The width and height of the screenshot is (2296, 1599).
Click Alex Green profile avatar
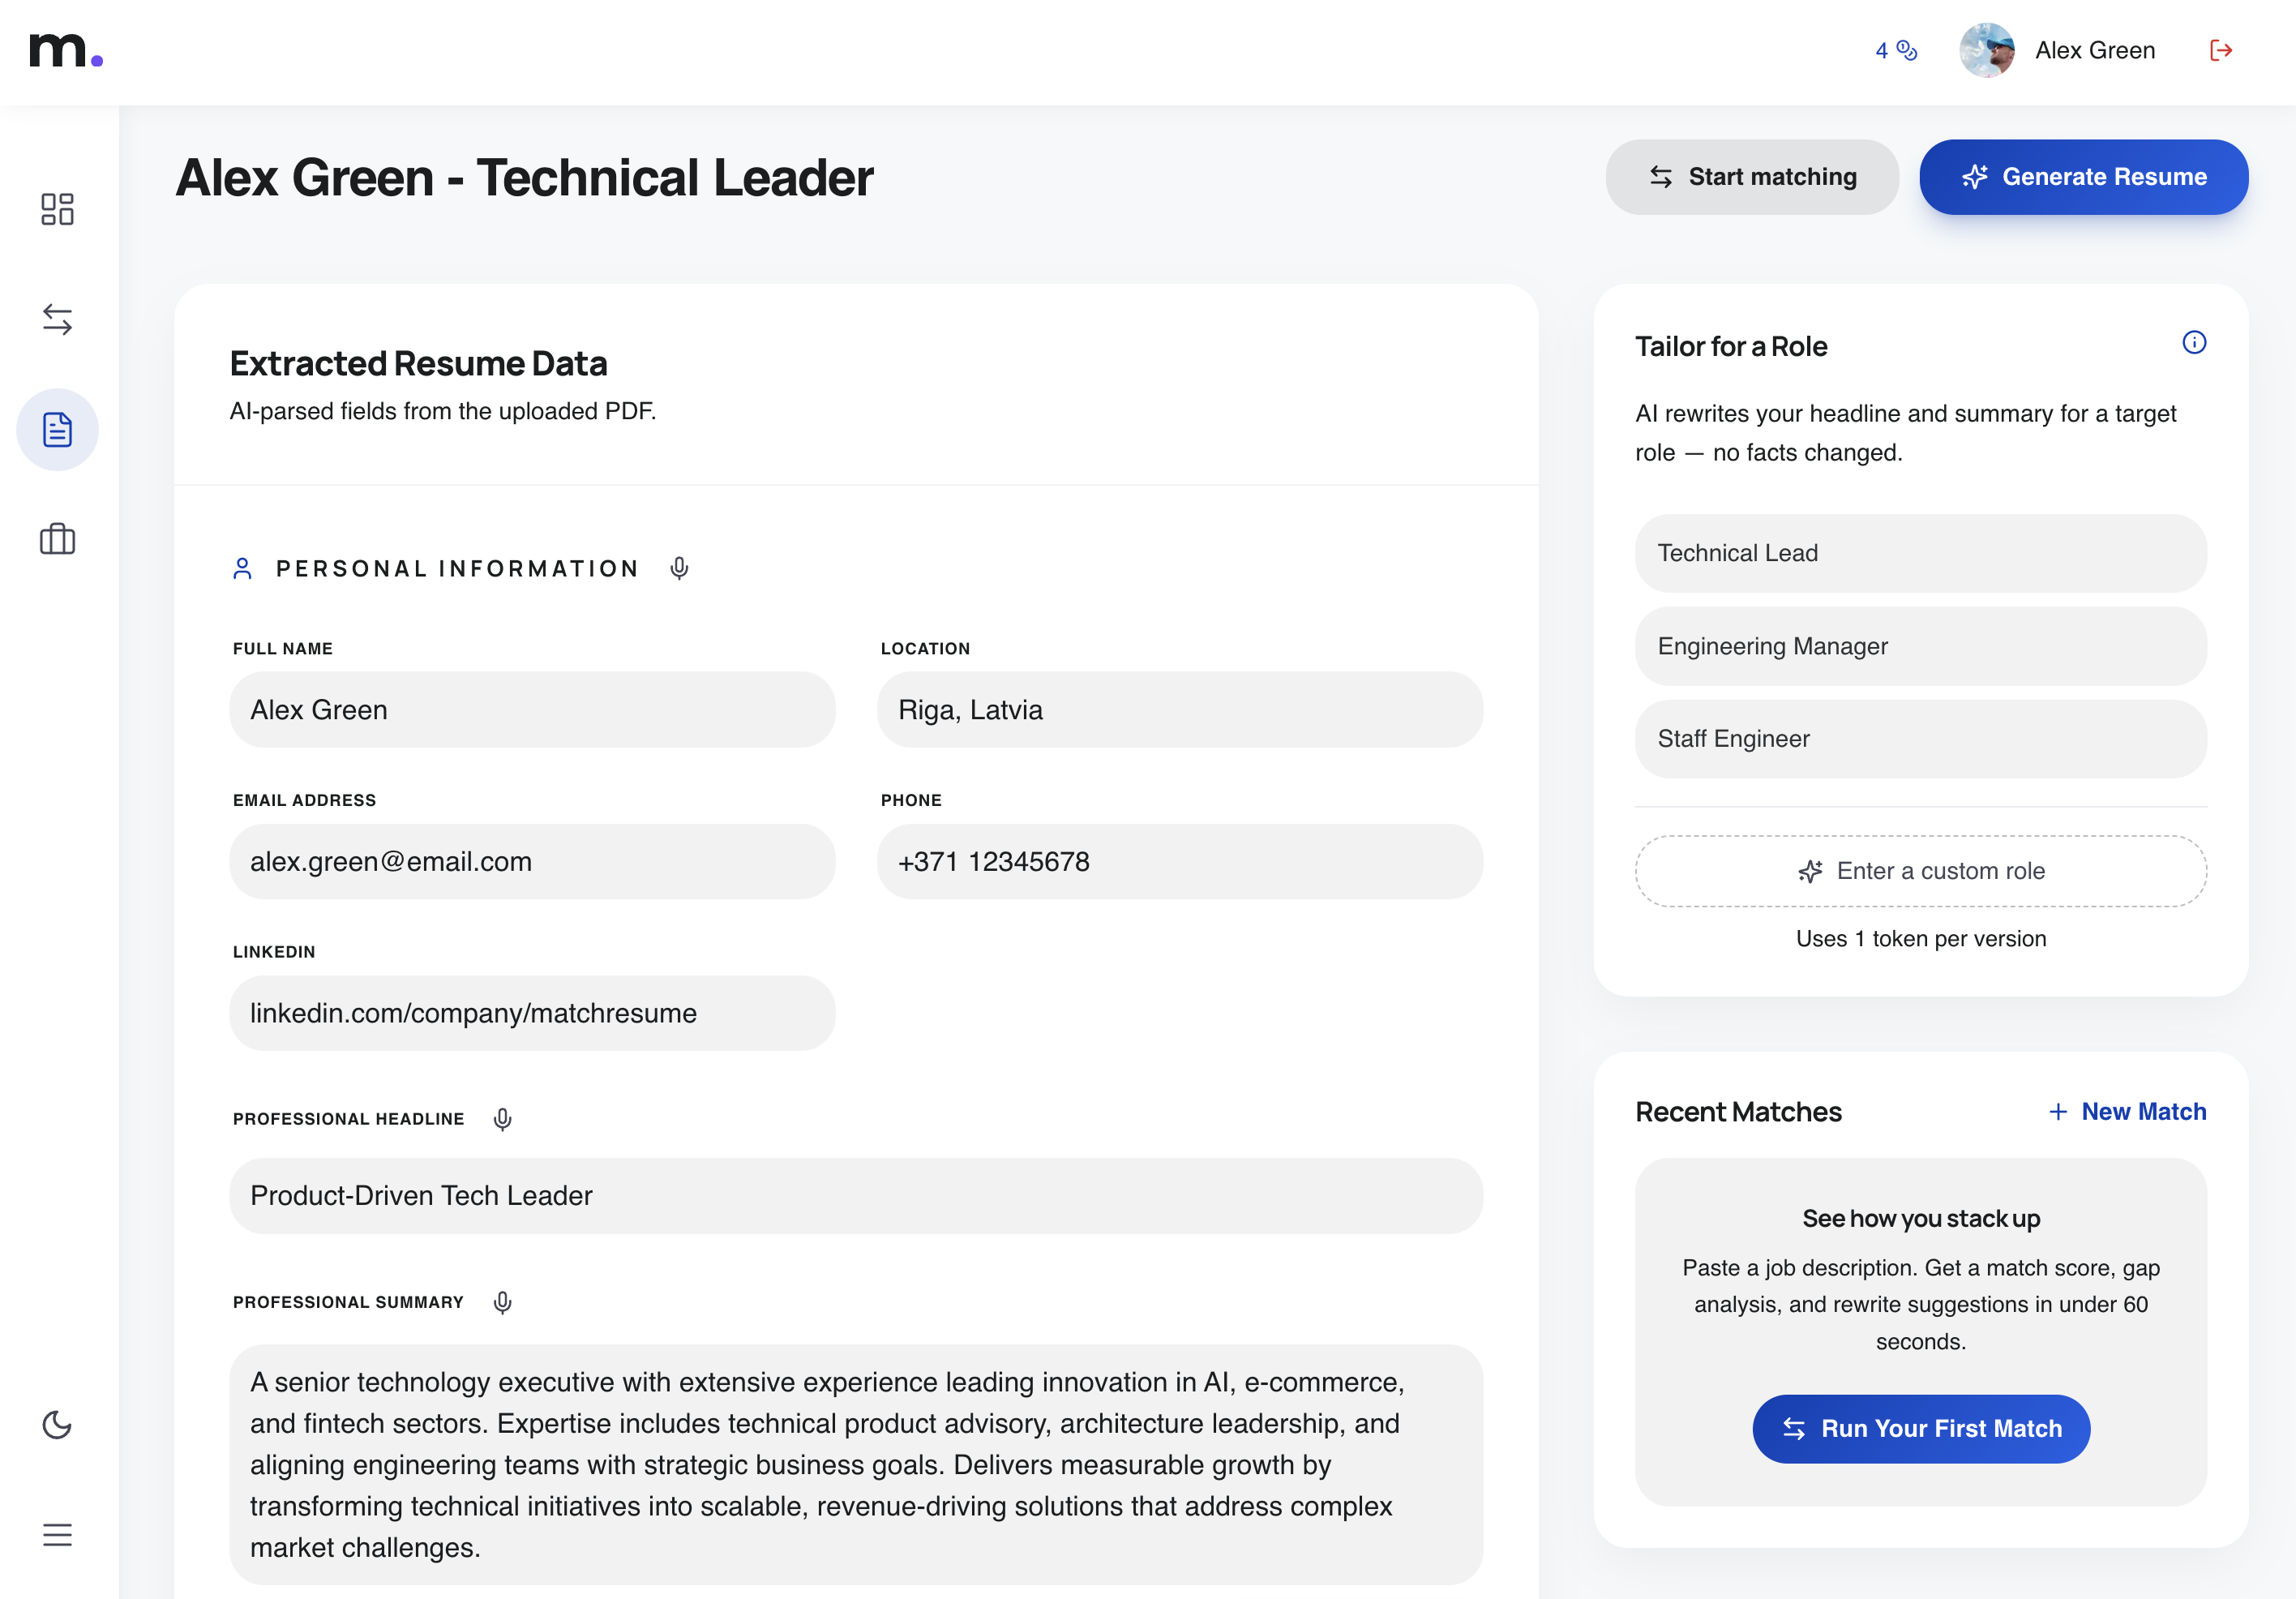[x=1986, y=50]
